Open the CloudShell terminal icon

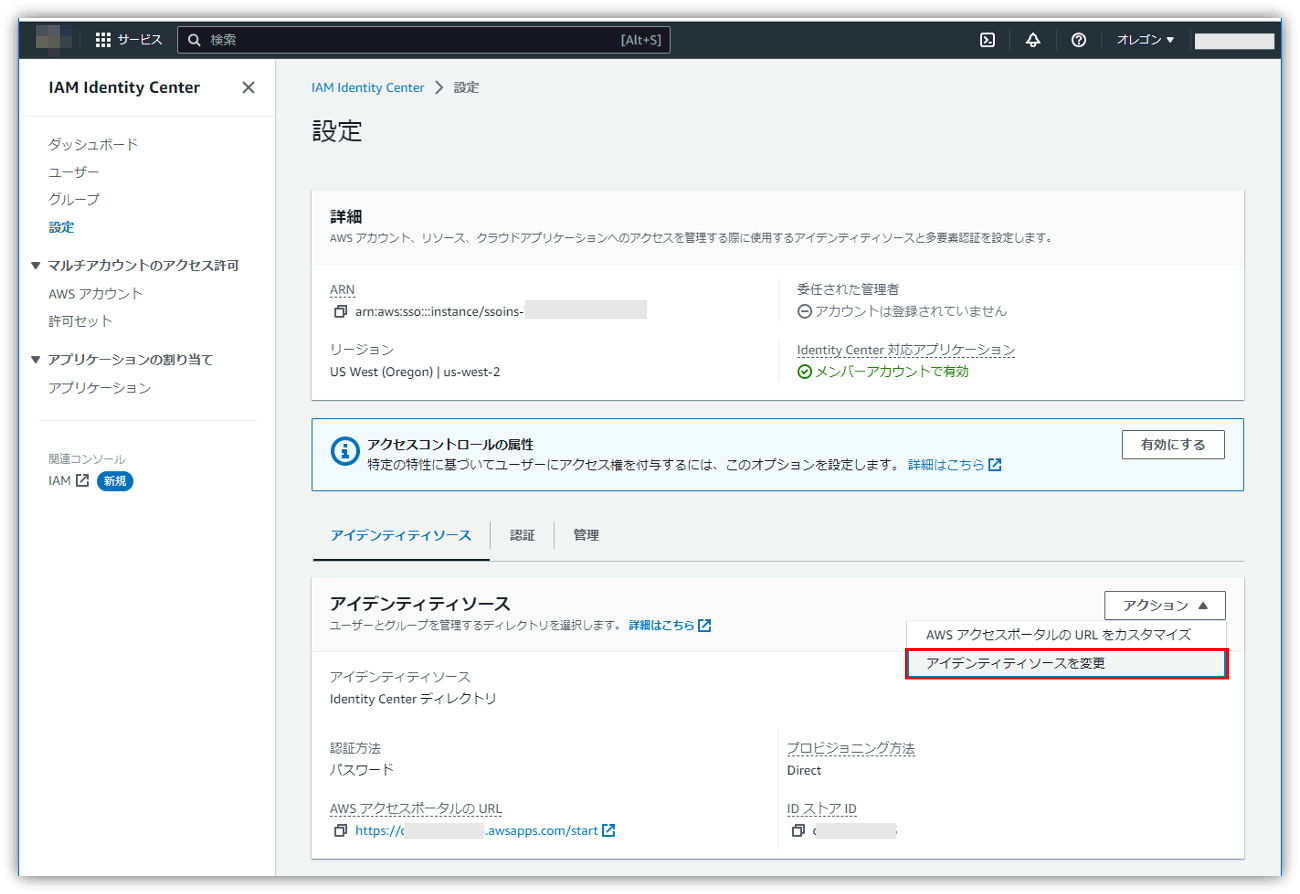tap(987, 40)
